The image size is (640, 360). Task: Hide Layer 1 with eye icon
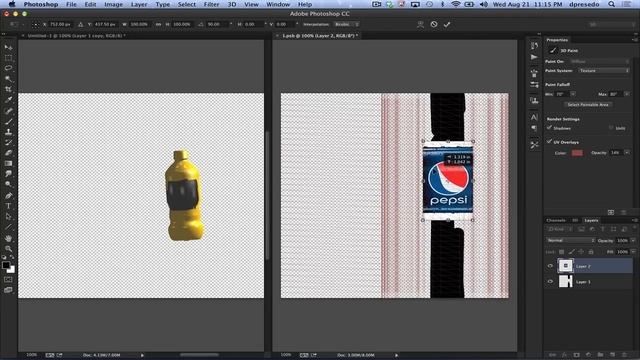pyautogui.click(x=550, y=282)
